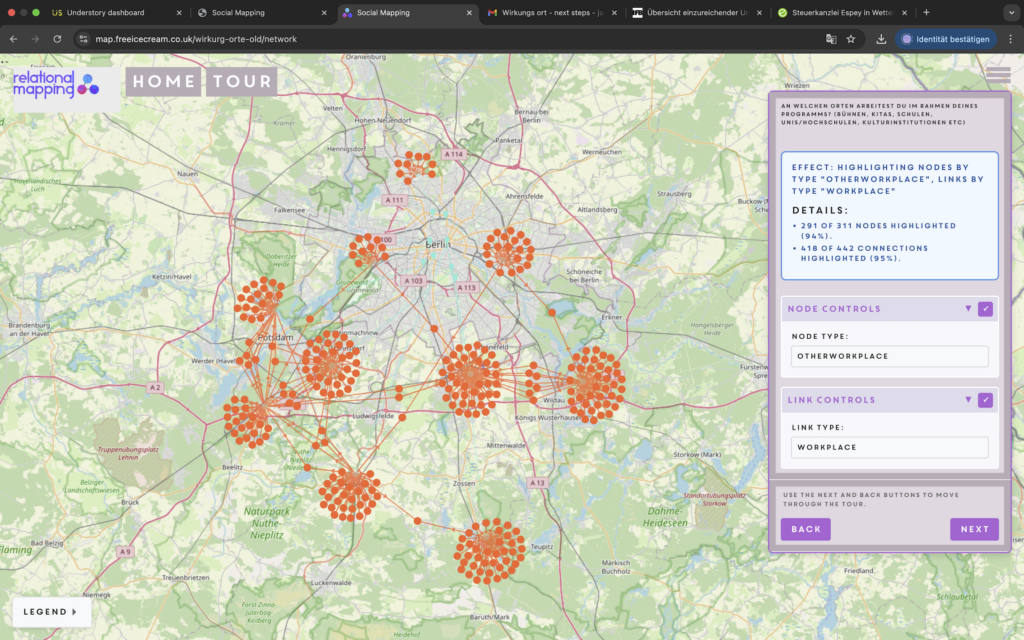Open a new browser tab
Screen dimensions: 1024x640
926,13
